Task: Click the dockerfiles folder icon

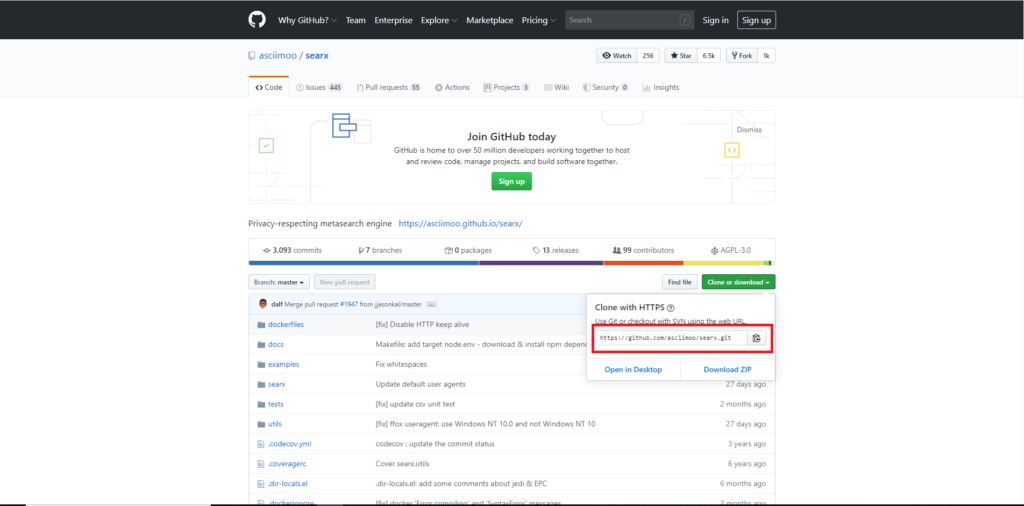Action: pos(261,324)
